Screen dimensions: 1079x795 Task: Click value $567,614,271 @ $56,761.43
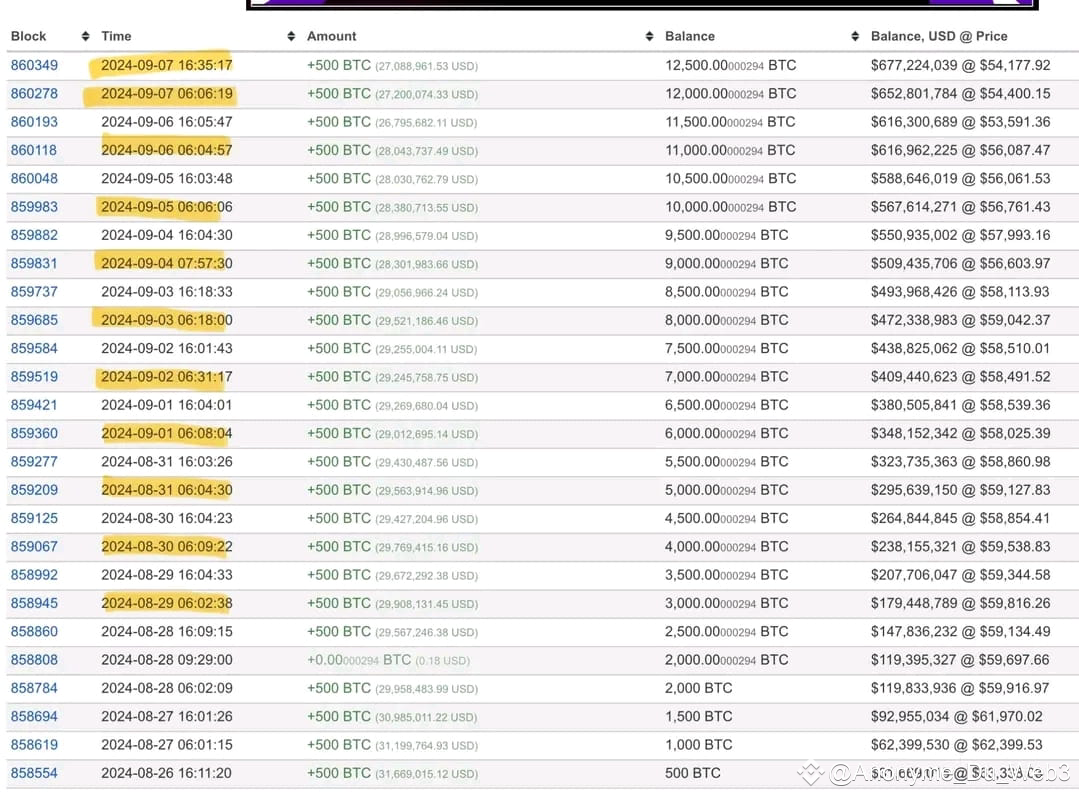961,206
